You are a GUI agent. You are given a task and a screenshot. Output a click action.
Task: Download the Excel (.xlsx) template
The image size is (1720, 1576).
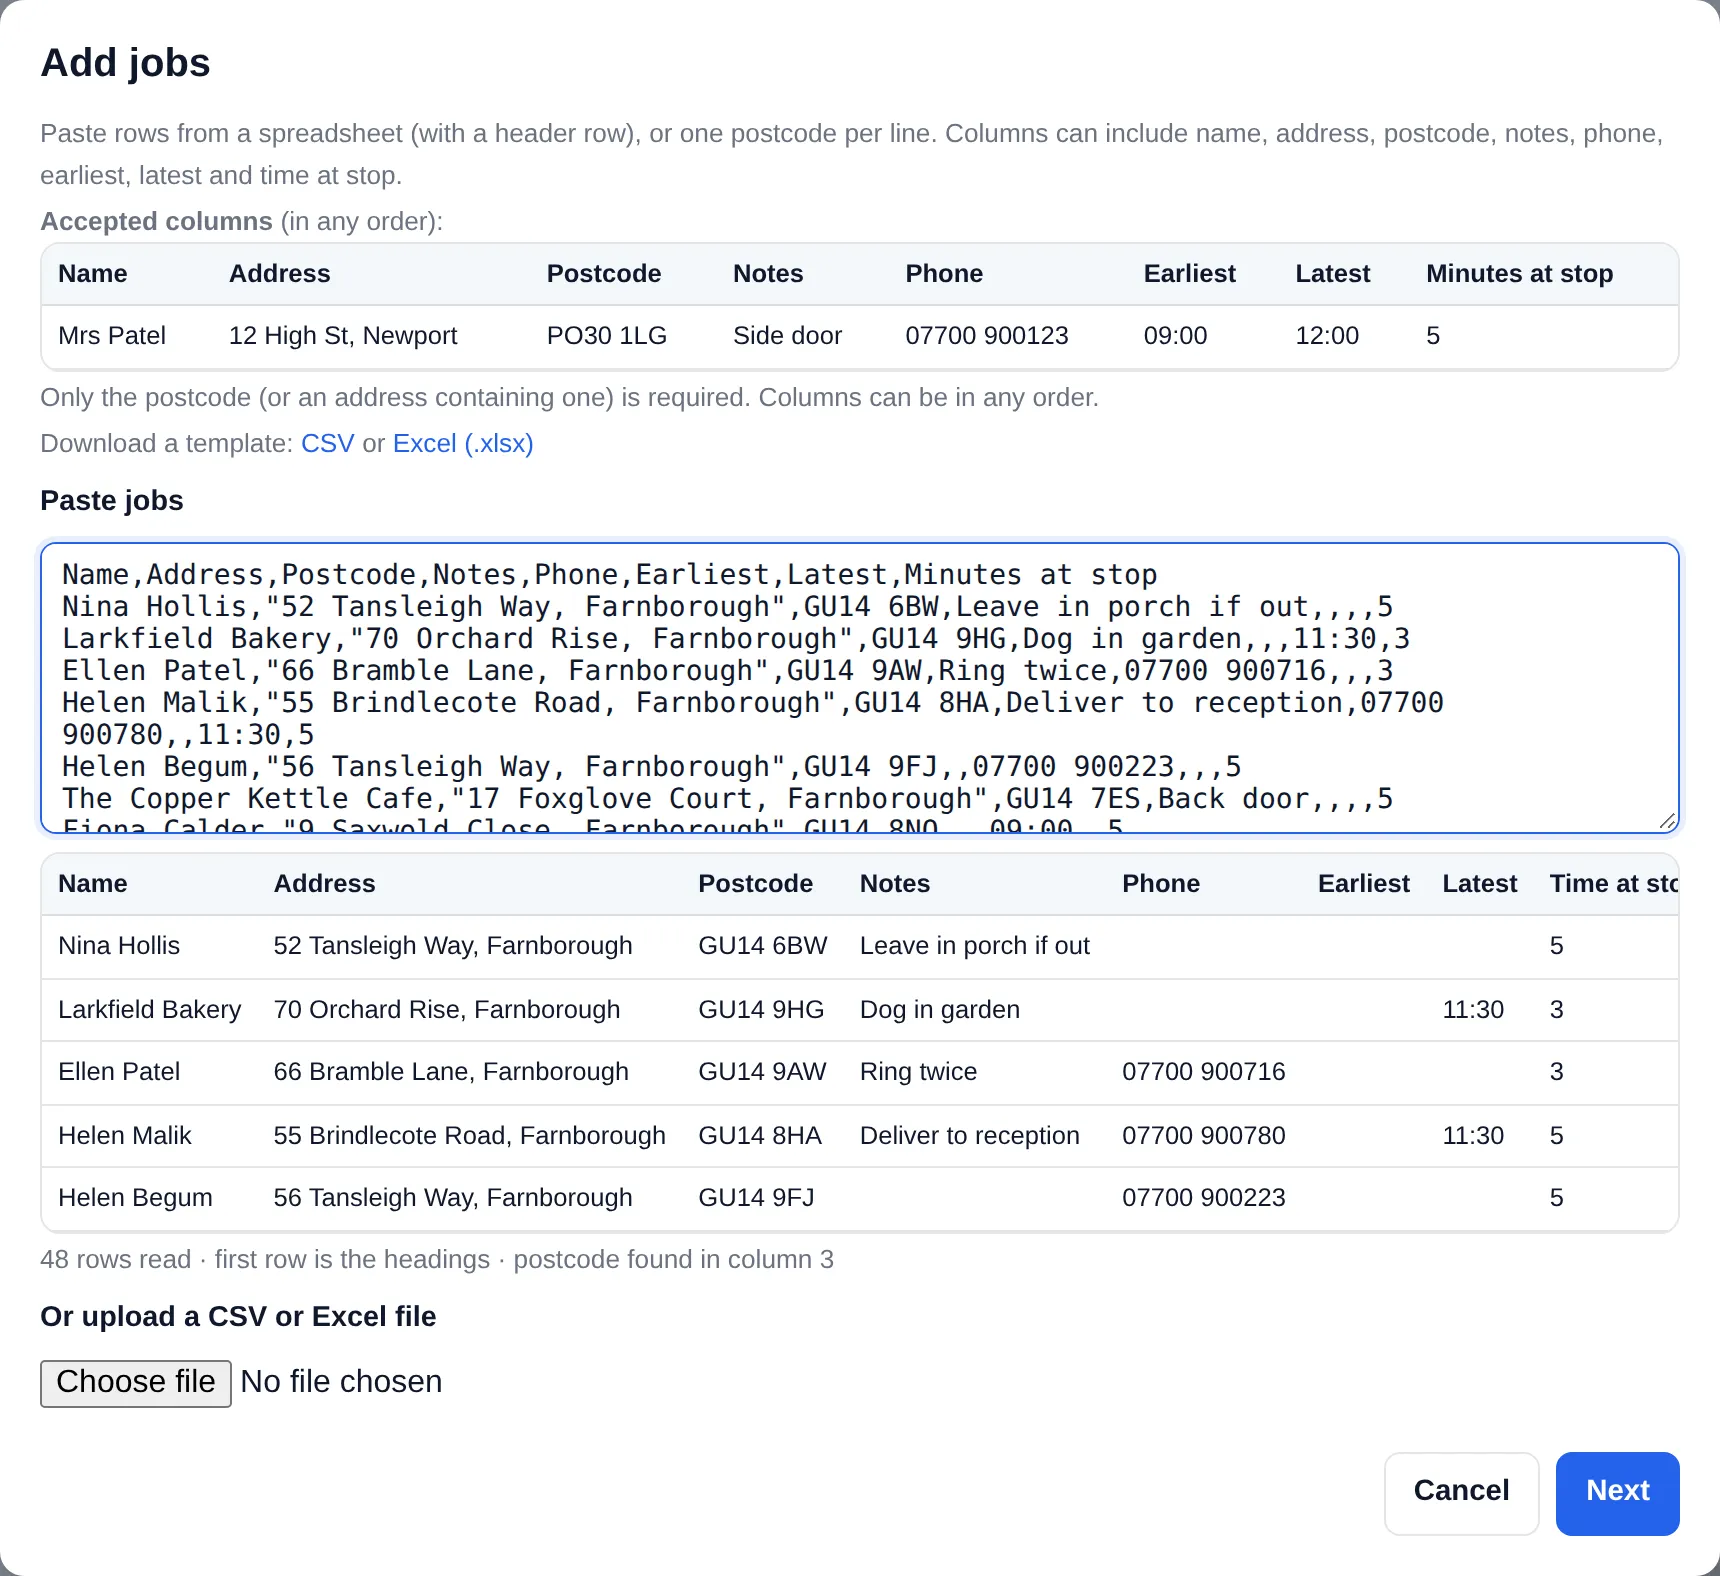[x=463, y=443]
